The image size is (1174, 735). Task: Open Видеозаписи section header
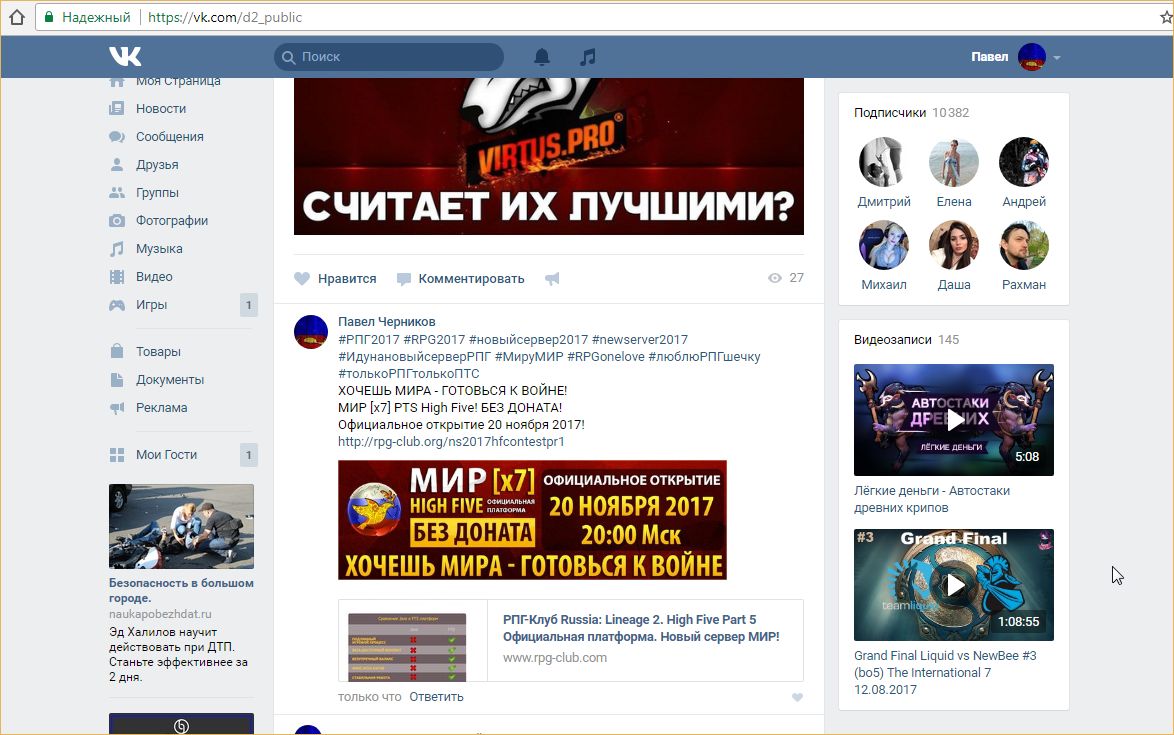(x=892, y=340)
